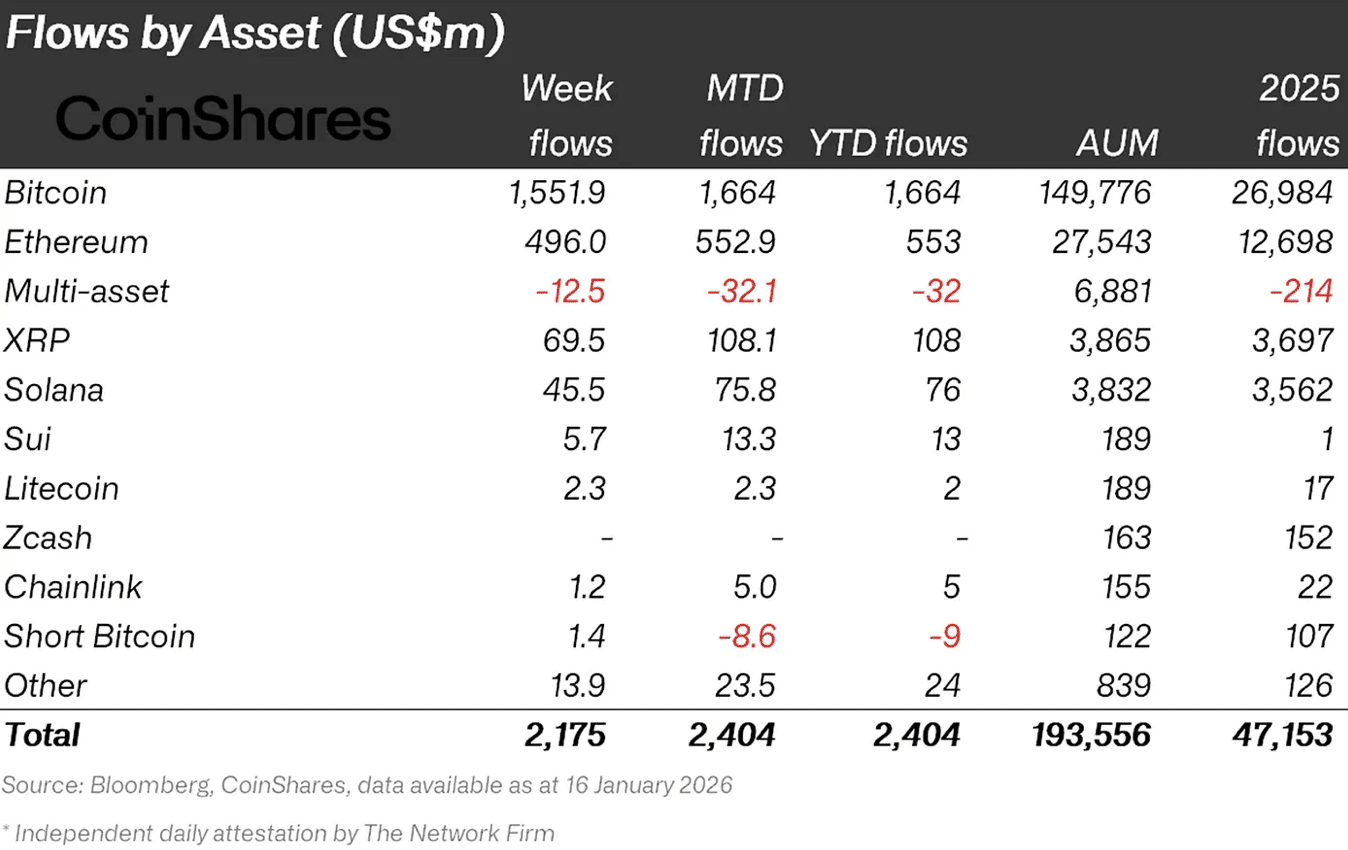The image size is (1348, 850).
Task: Select the Multi-asset row label
Action: pos(87,291)
